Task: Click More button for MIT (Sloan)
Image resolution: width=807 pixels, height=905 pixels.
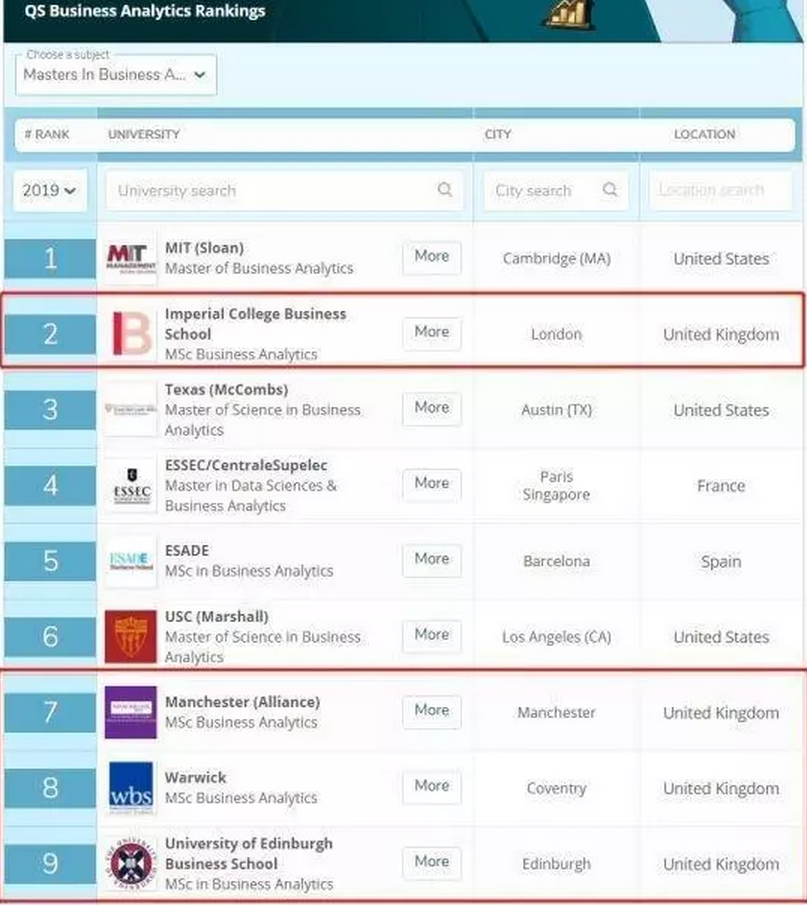Action: click(x=432, y=256)
